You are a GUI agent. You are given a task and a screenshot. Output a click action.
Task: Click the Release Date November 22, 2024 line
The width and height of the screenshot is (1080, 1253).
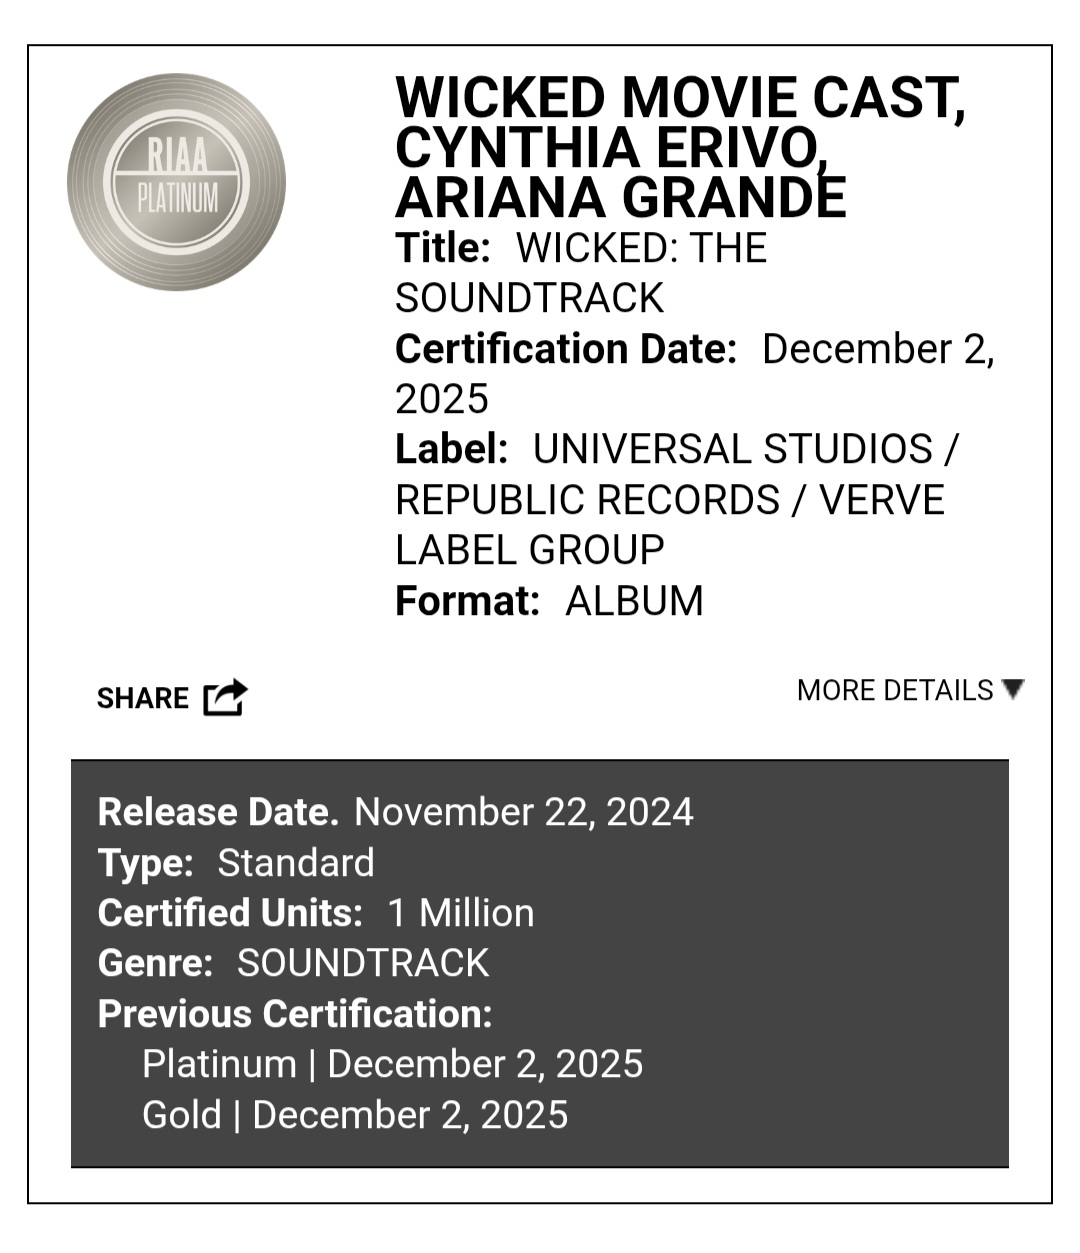pyautogui.click(x=395, y=811)
